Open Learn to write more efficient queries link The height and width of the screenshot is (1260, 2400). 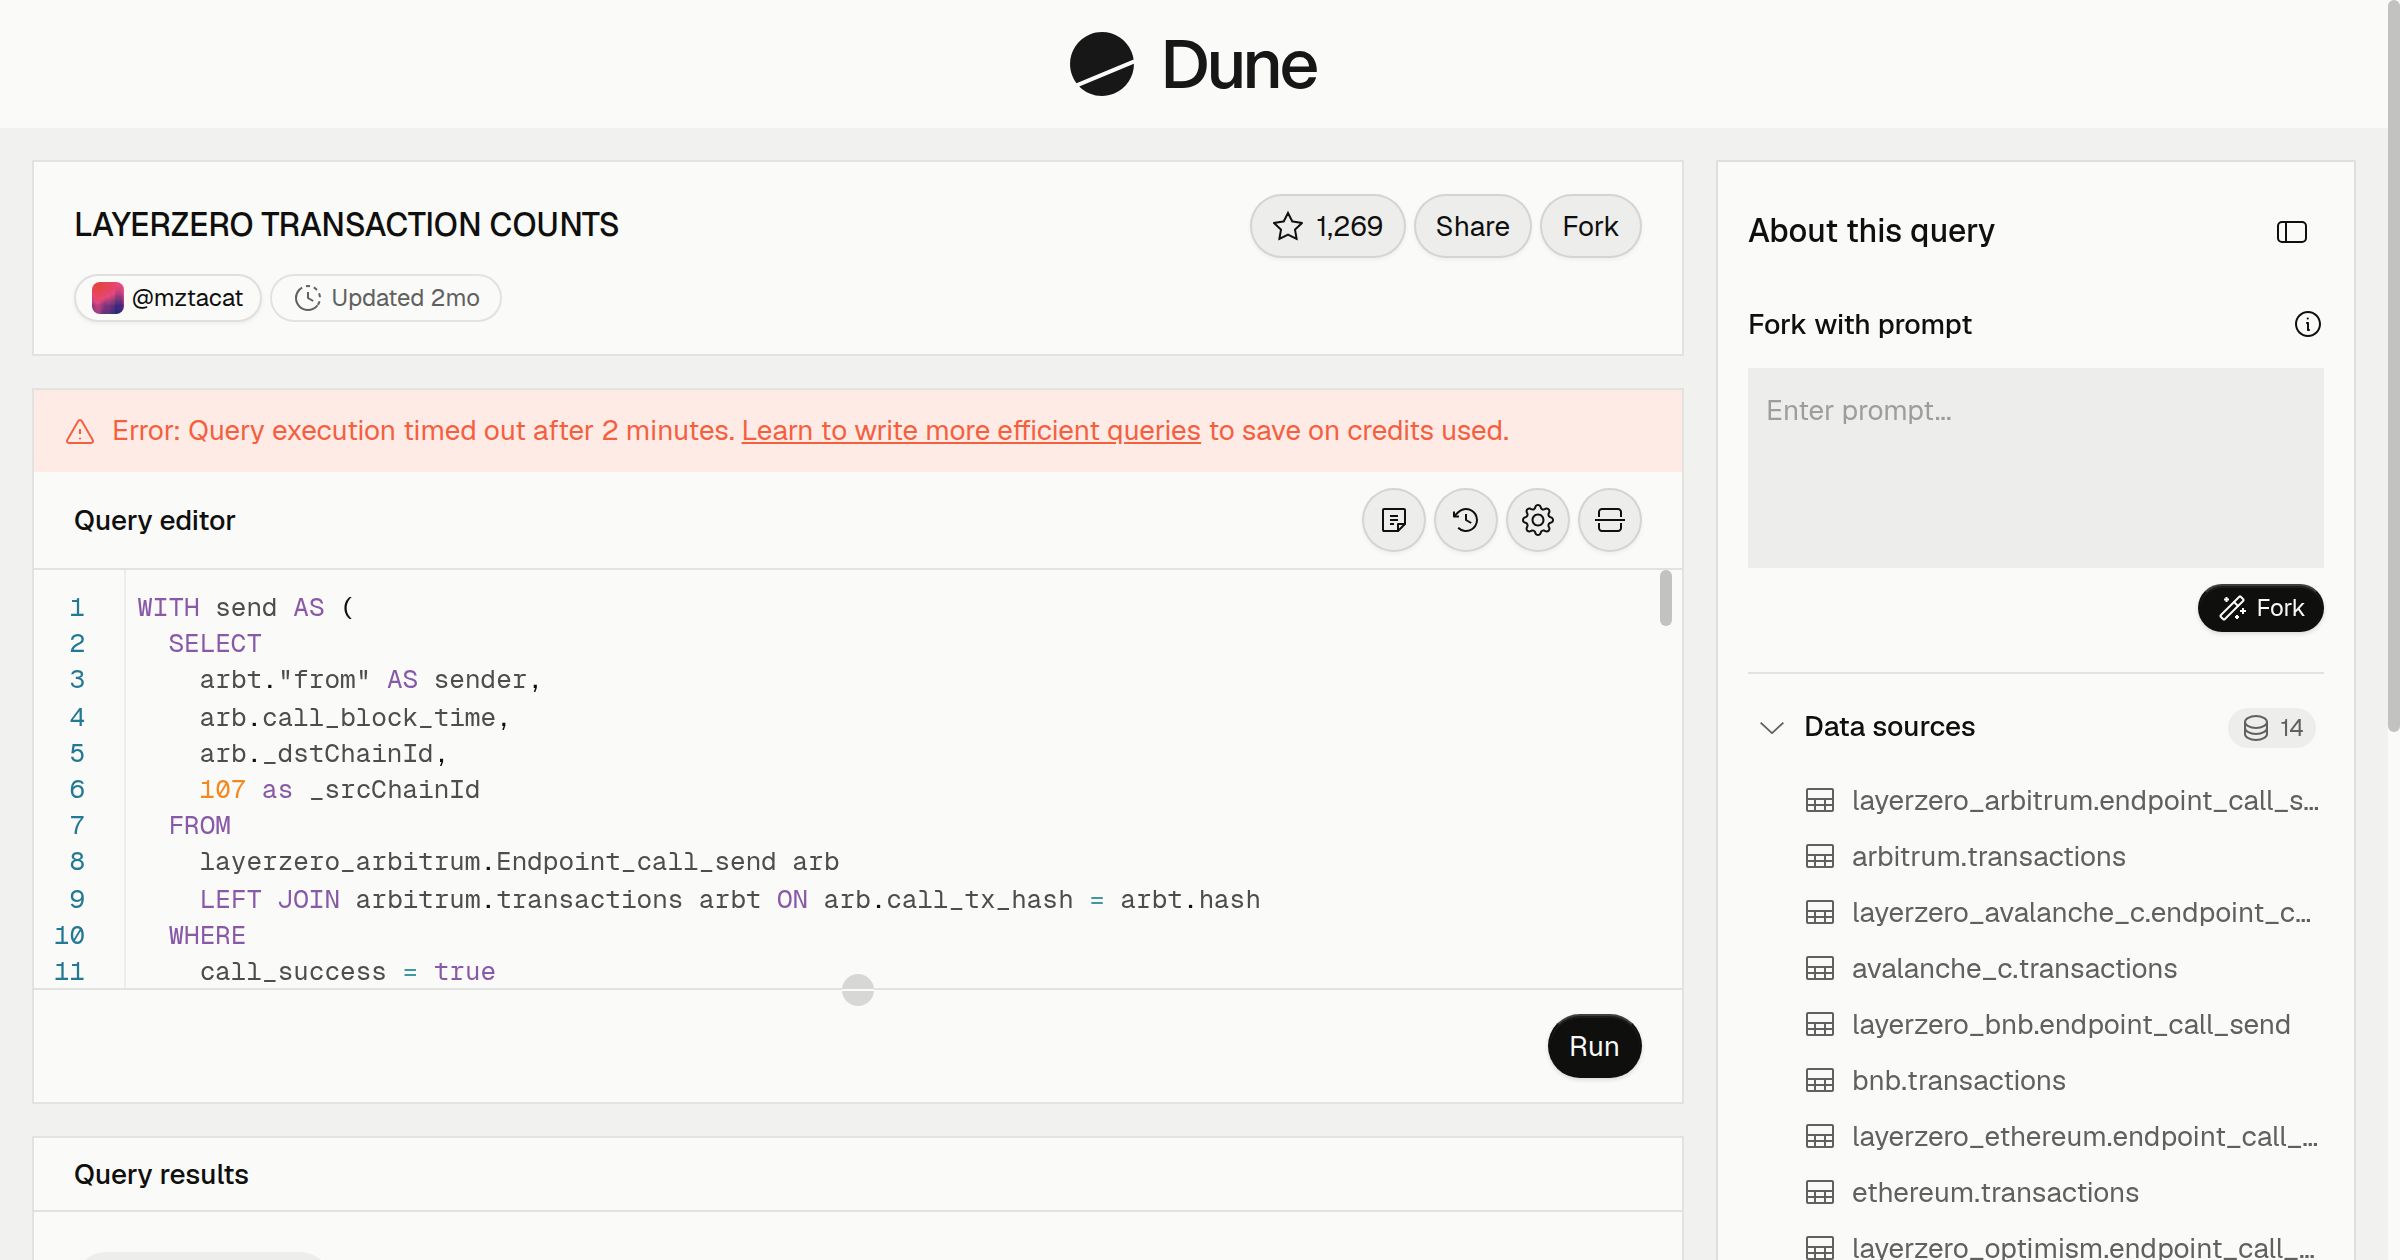coord(971,430)
